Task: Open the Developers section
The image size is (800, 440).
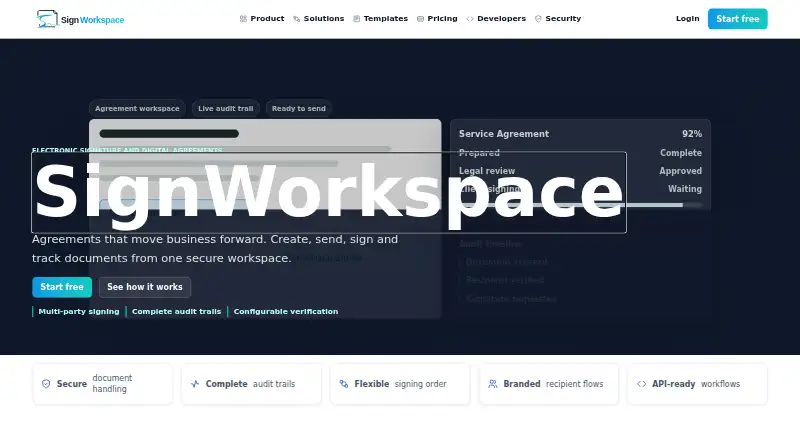Action: [x=496, y=19]
